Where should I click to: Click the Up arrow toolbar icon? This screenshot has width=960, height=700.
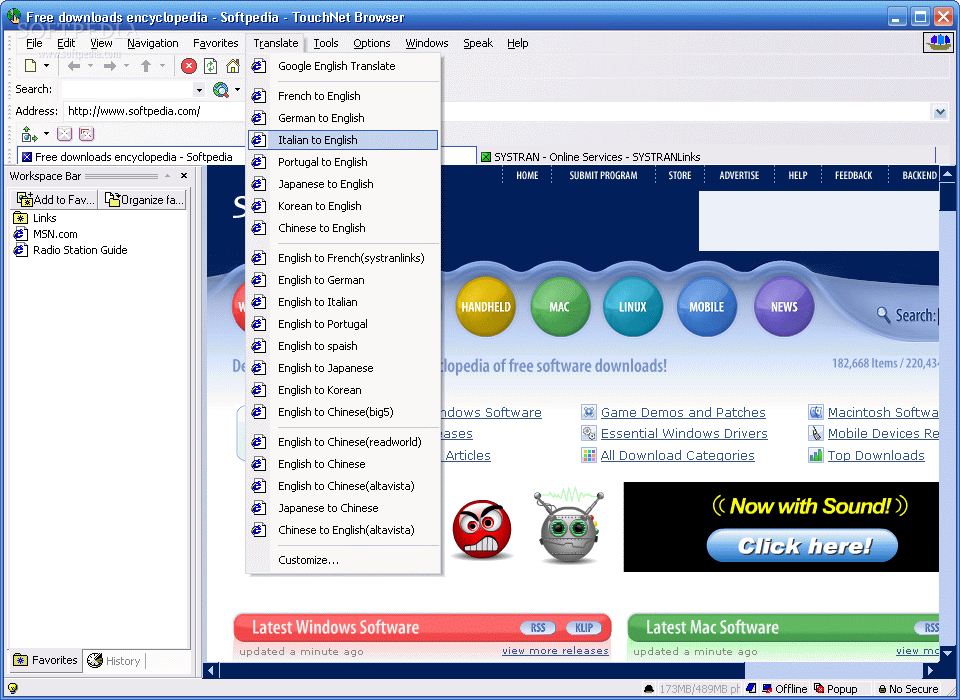coord(146,66)
